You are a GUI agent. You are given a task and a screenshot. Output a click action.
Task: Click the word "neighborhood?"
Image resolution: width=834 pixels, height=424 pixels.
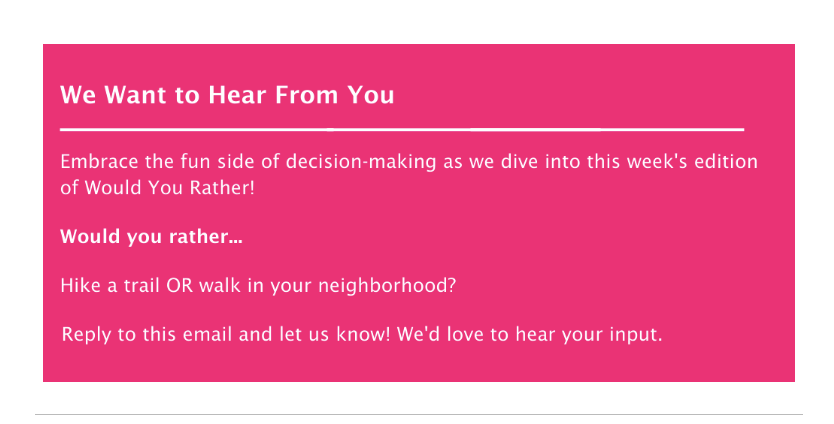[x=387, y=286]
